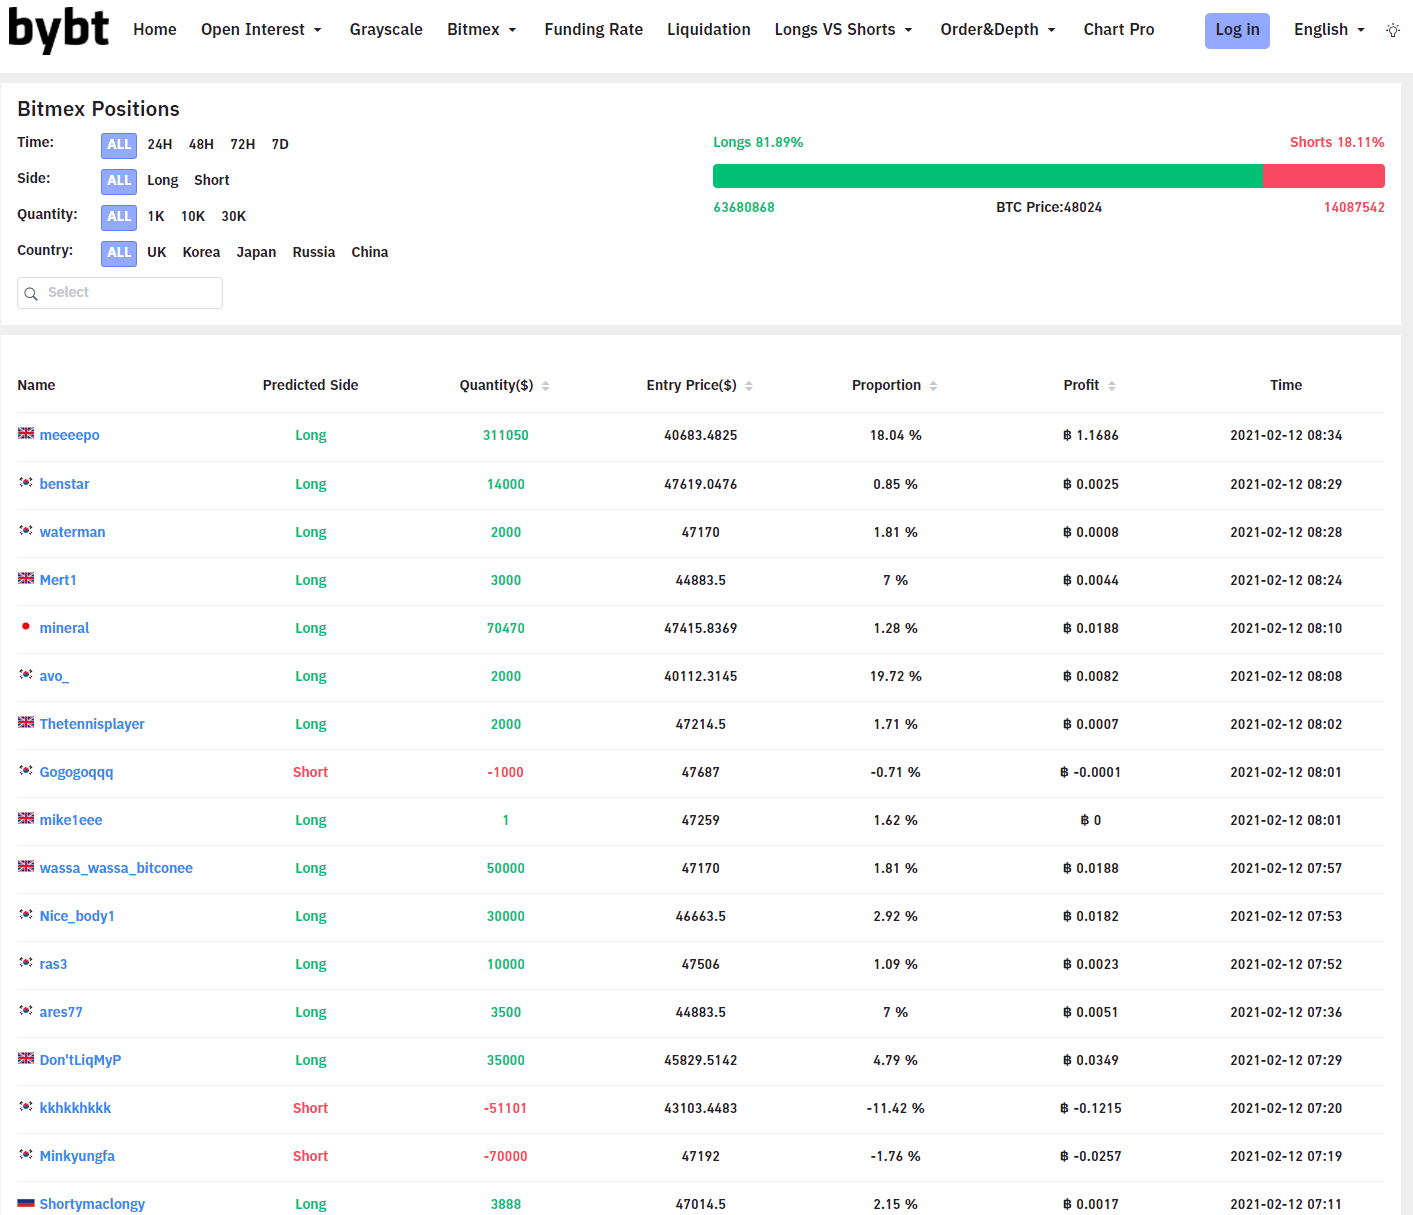The image size is (1413, 1215).
Task: Select ALL in the Time filter
Action: 119,145
